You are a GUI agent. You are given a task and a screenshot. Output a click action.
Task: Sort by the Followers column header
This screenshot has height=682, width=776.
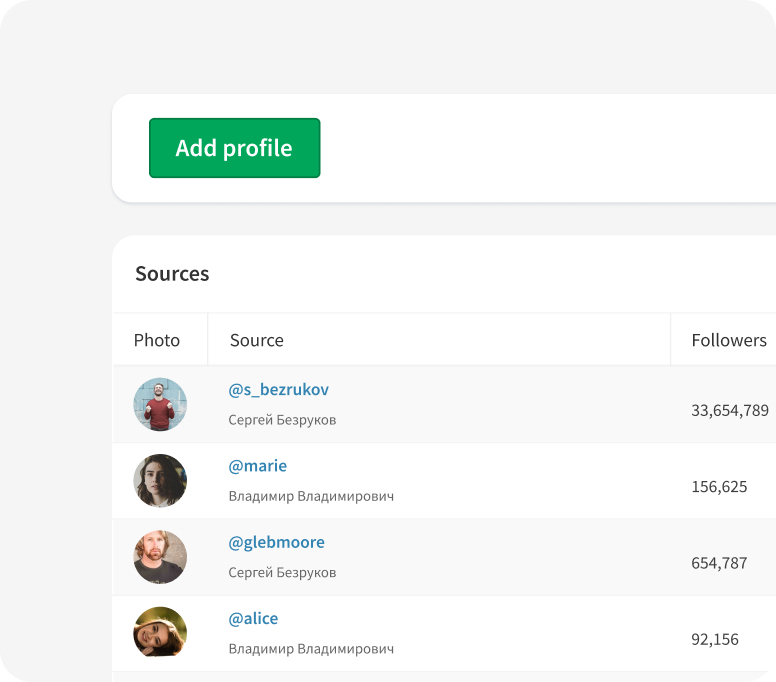tap(729, 340)
